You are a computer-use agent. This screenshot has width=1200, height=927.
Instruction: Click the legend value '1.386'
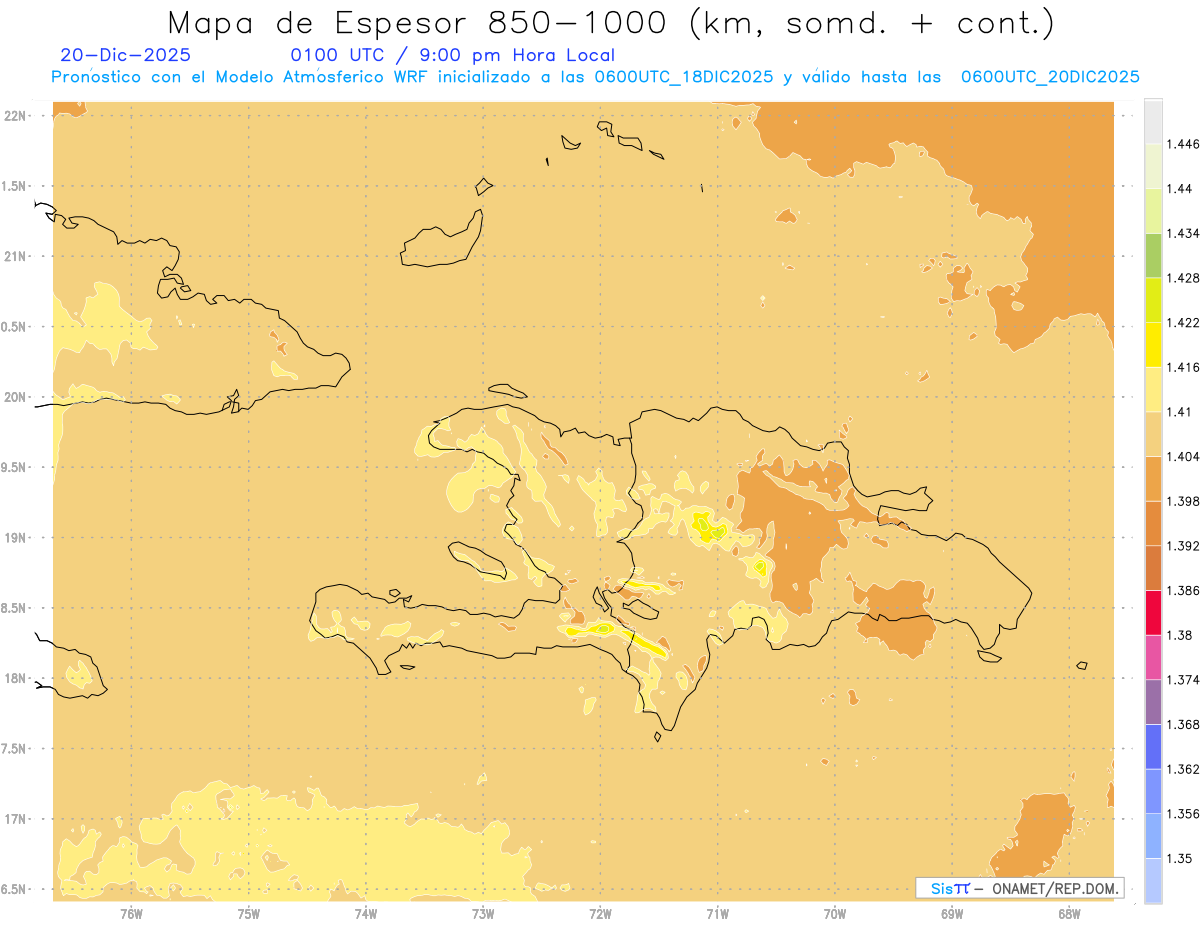[x=1183, y=591]
